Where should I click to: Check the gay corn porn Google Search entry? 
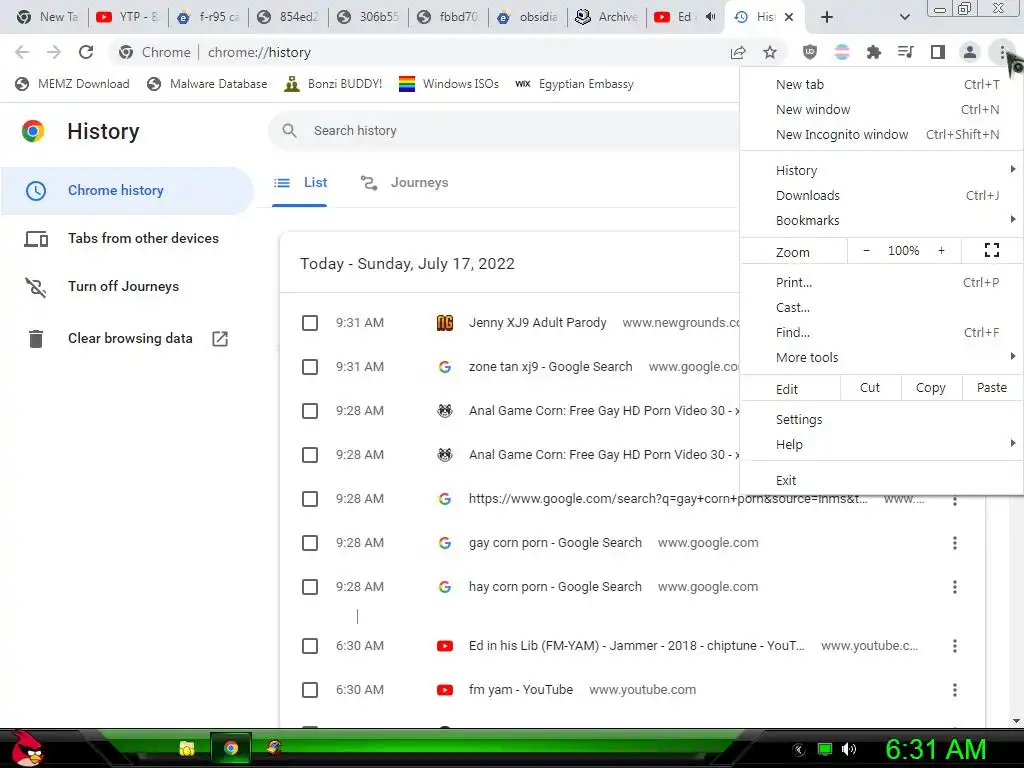310,543
